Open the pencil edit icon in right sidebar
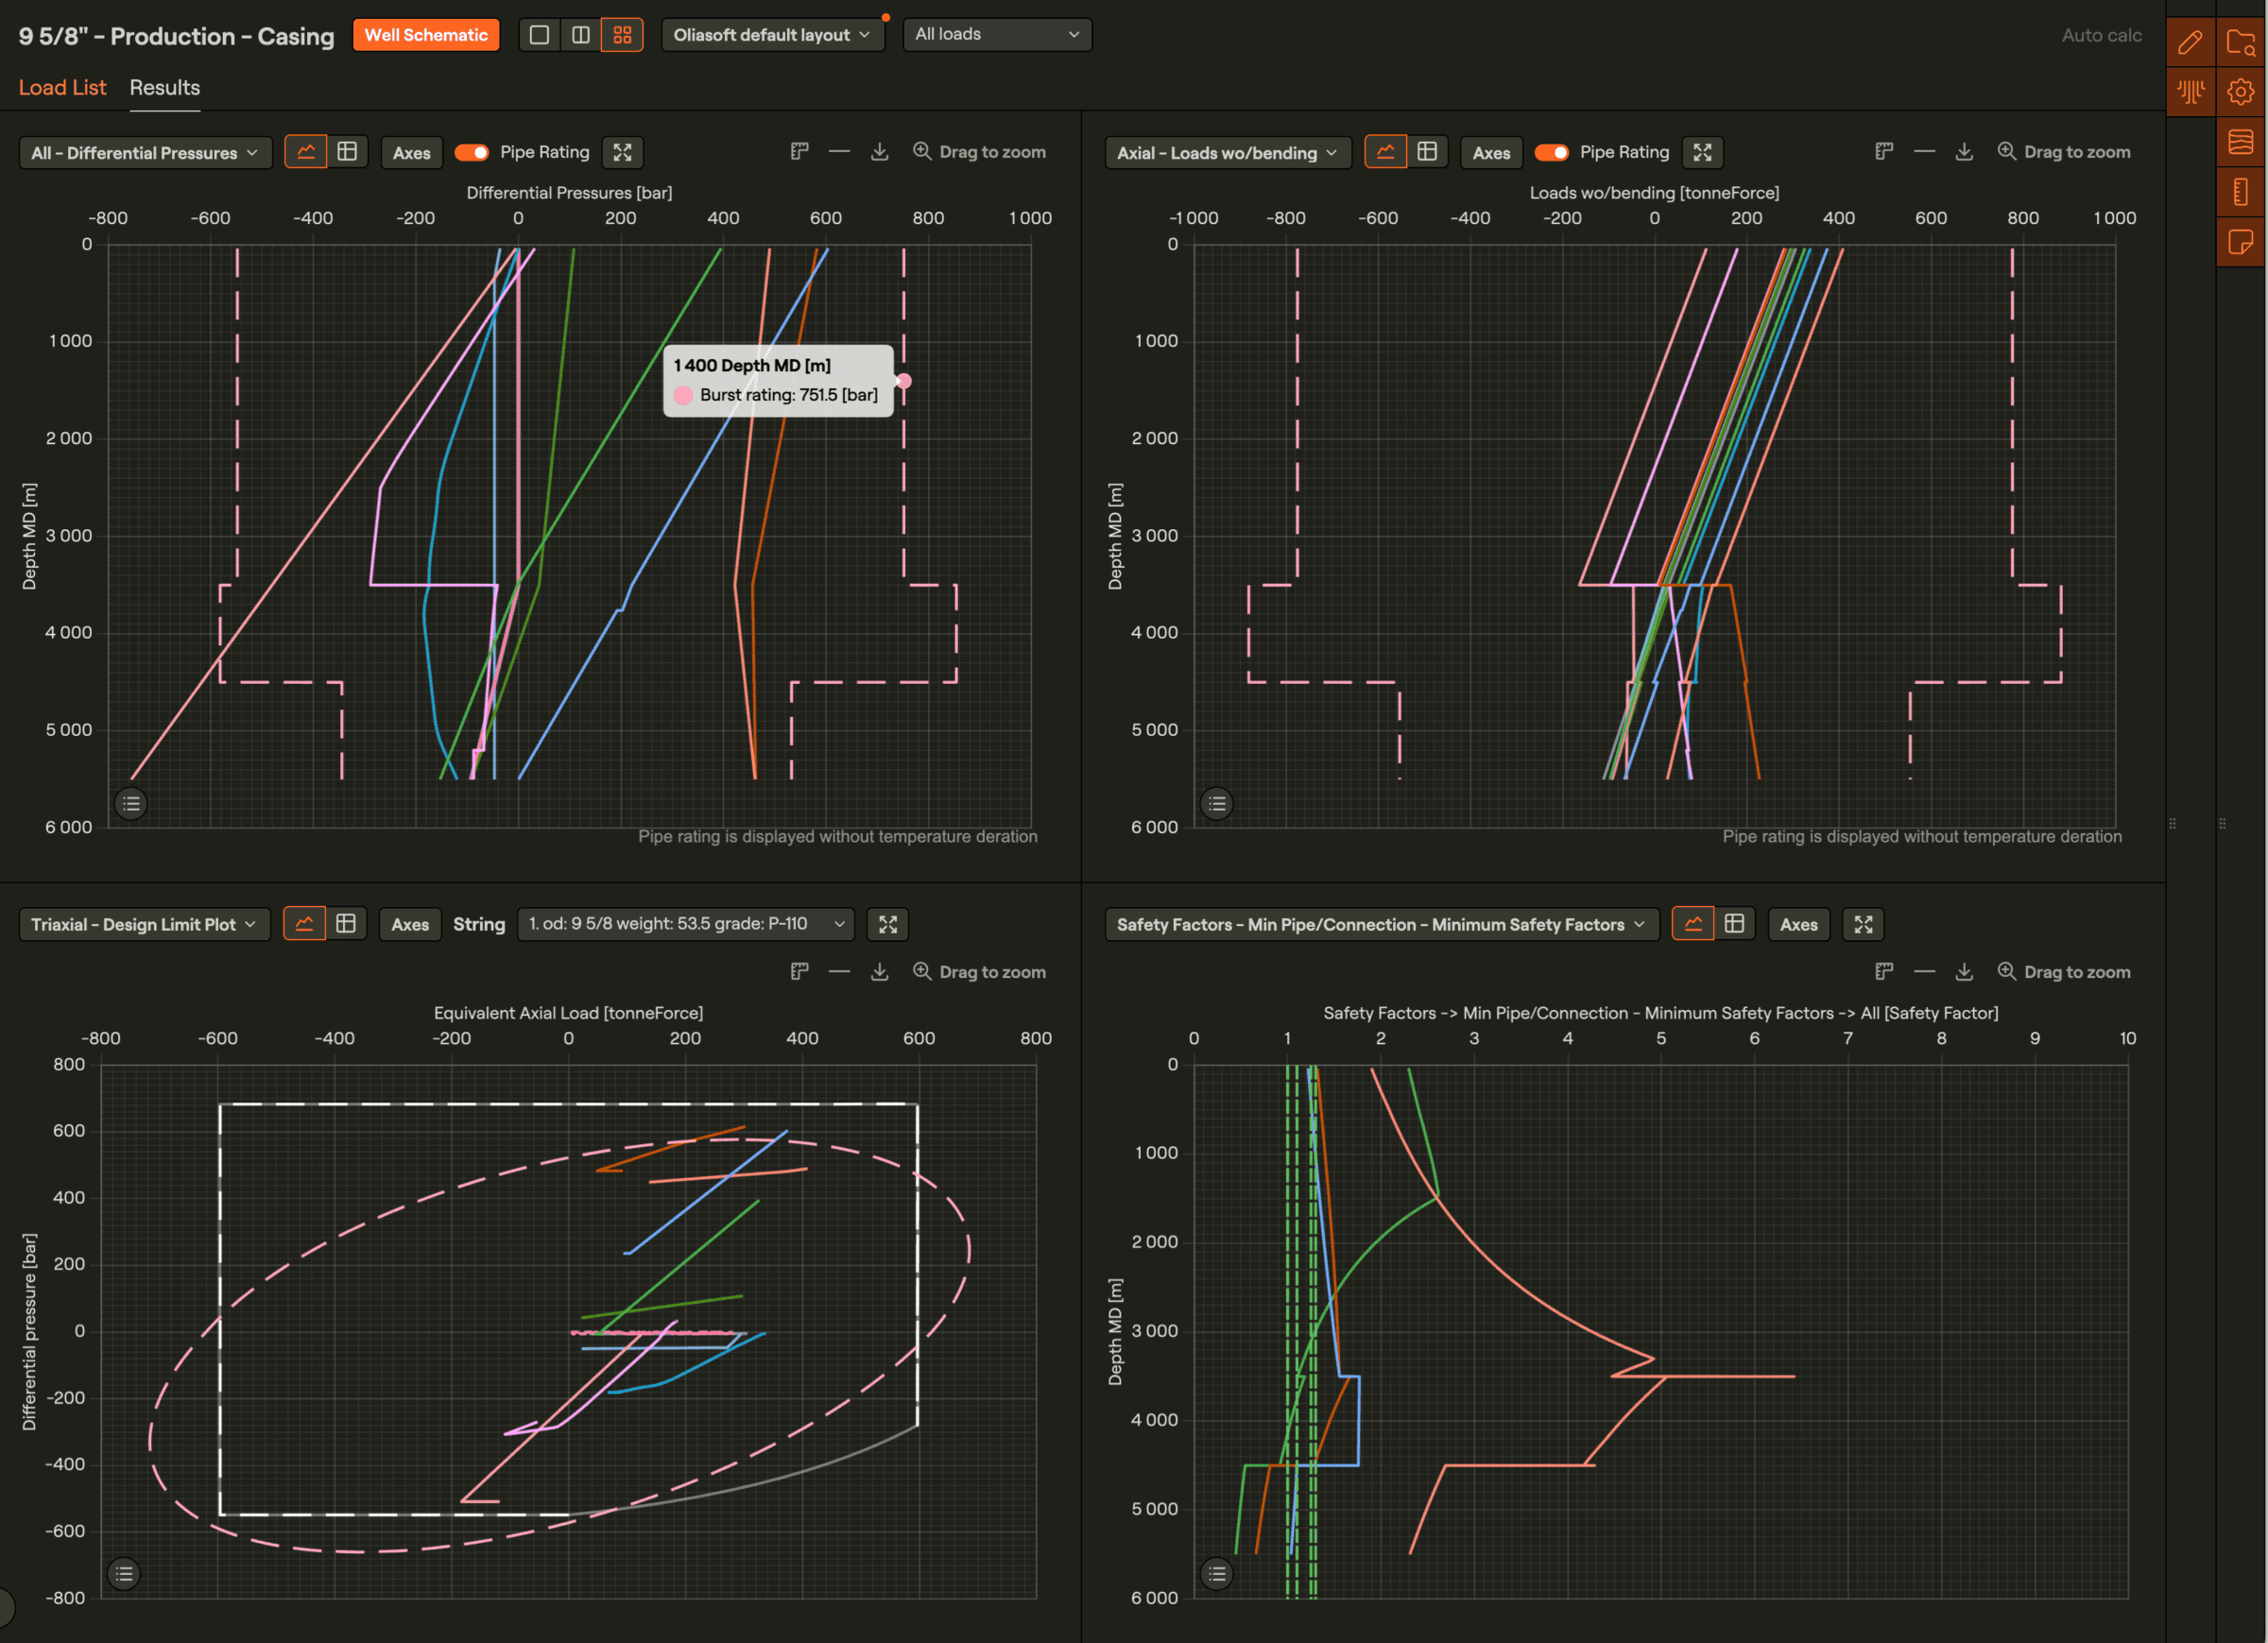 tap(2190, 42)
